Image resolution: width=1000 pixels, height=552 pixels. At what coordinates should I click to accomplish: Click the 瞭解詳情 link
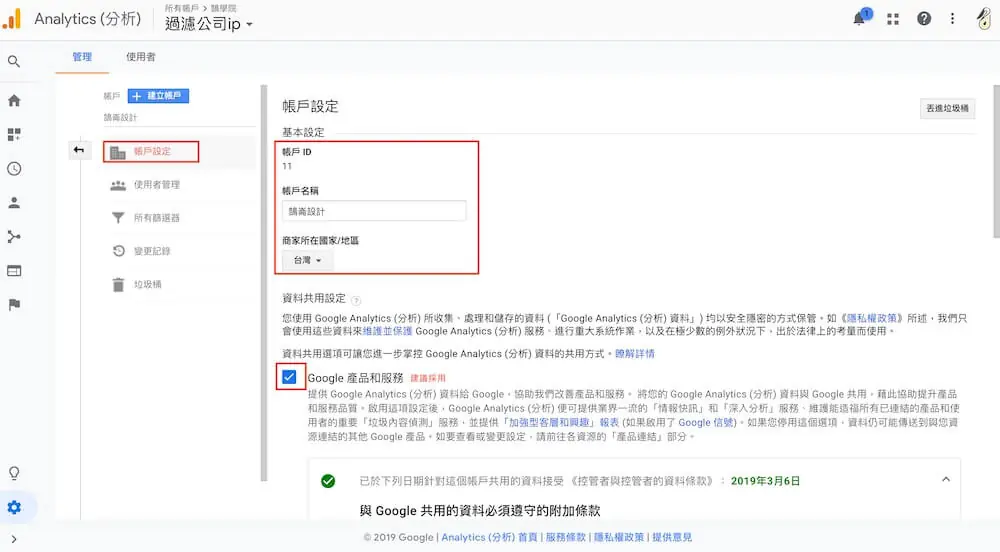[635, 354]
